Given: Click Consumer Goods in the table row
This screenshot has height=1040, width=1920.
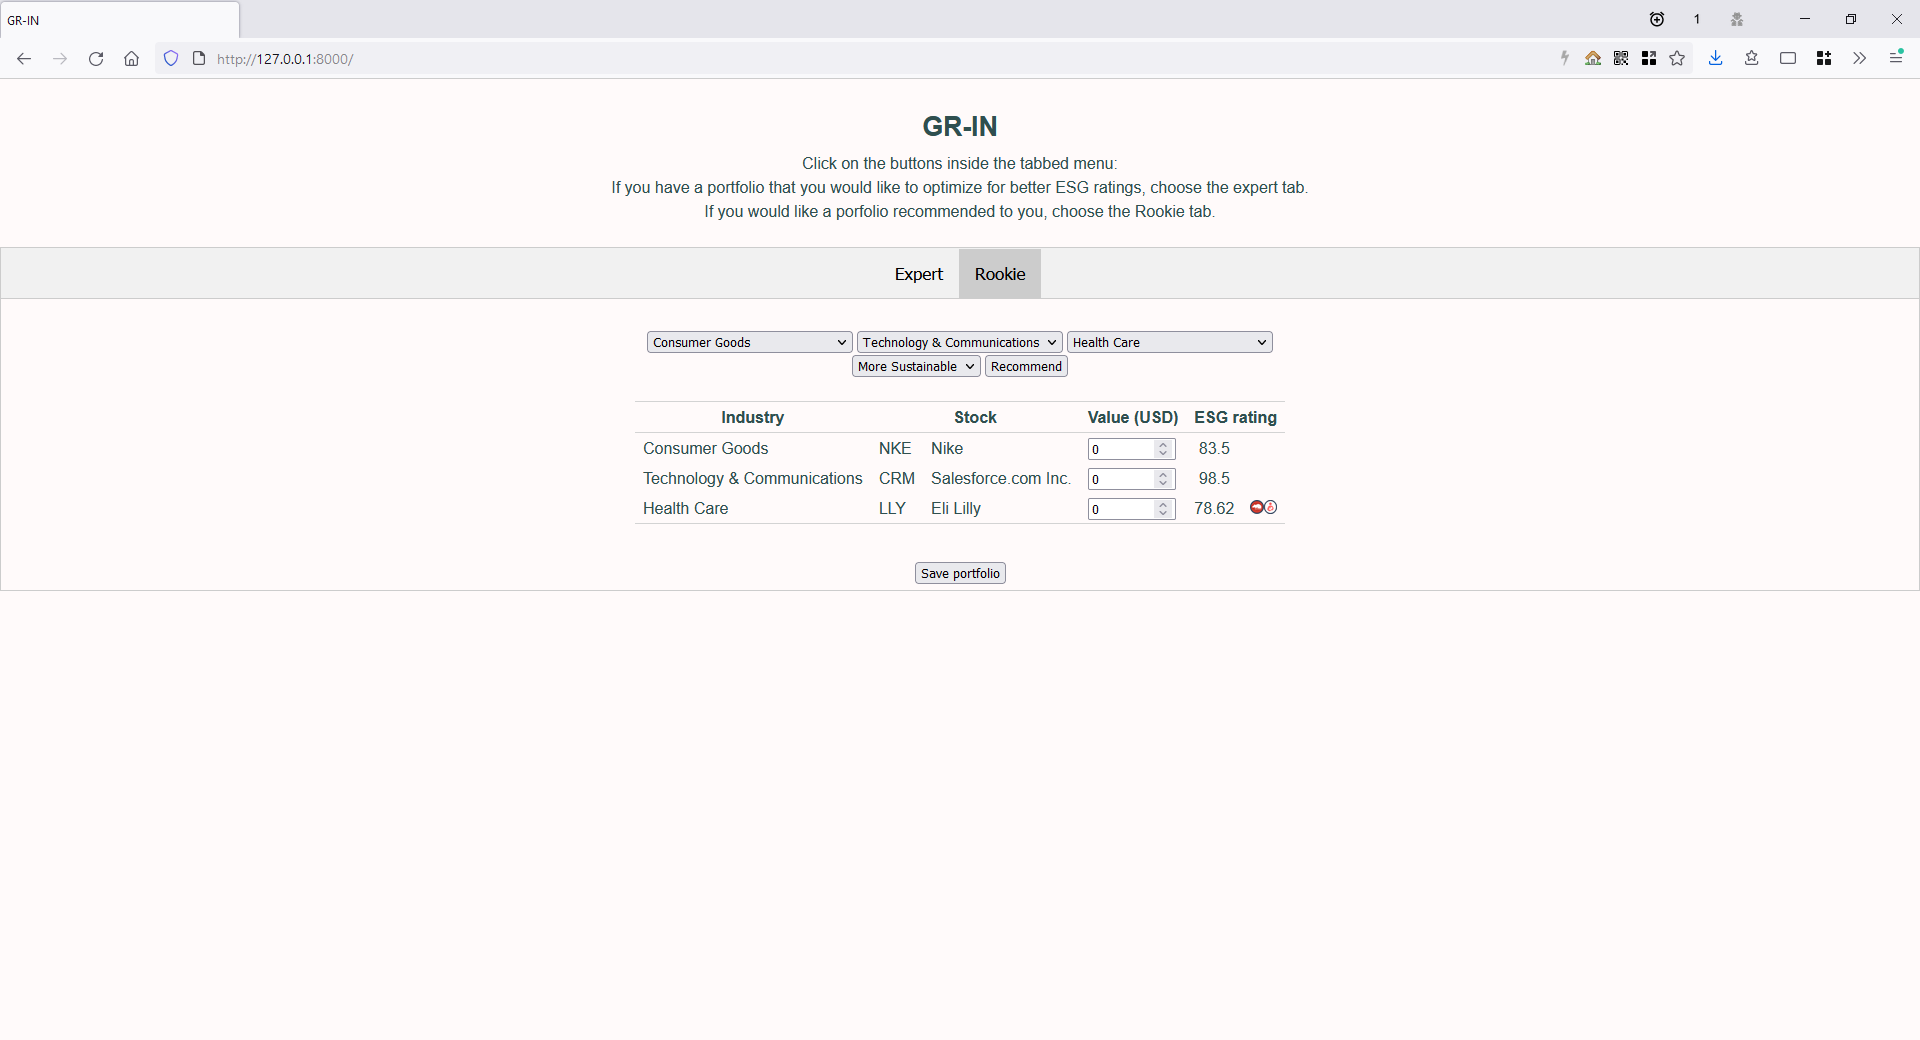Looking at the screenshot, I should [705, 448].
